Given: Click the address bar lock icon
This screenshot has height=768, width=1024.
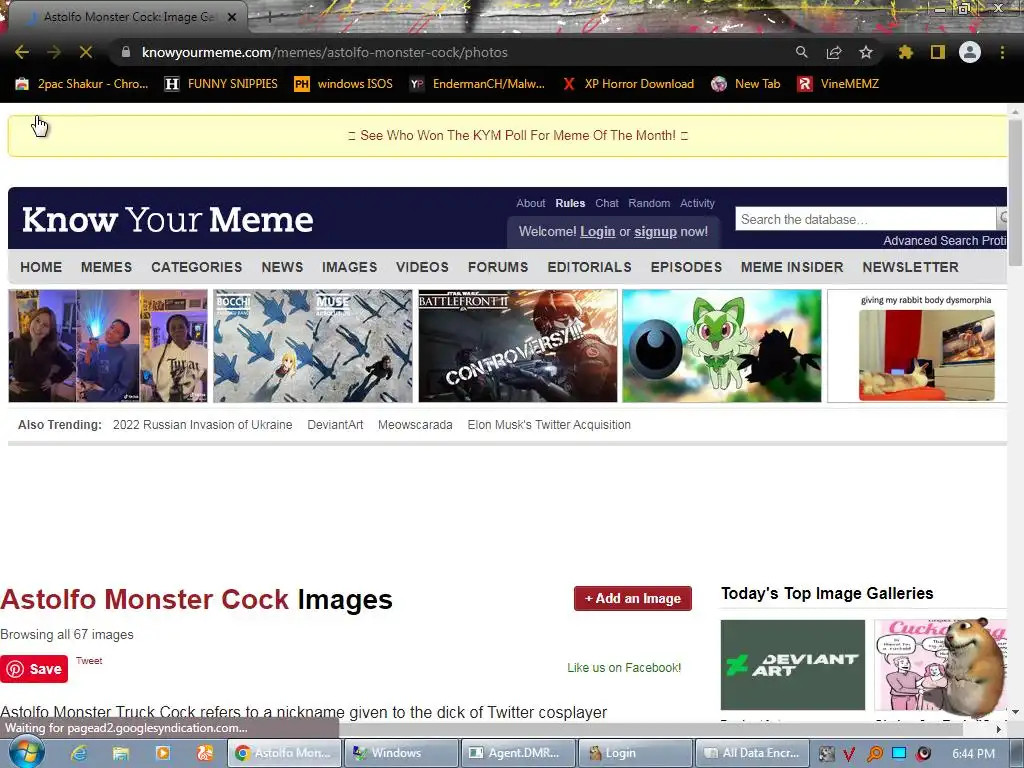Looking at the screenshot, I should tap(126, 52).
